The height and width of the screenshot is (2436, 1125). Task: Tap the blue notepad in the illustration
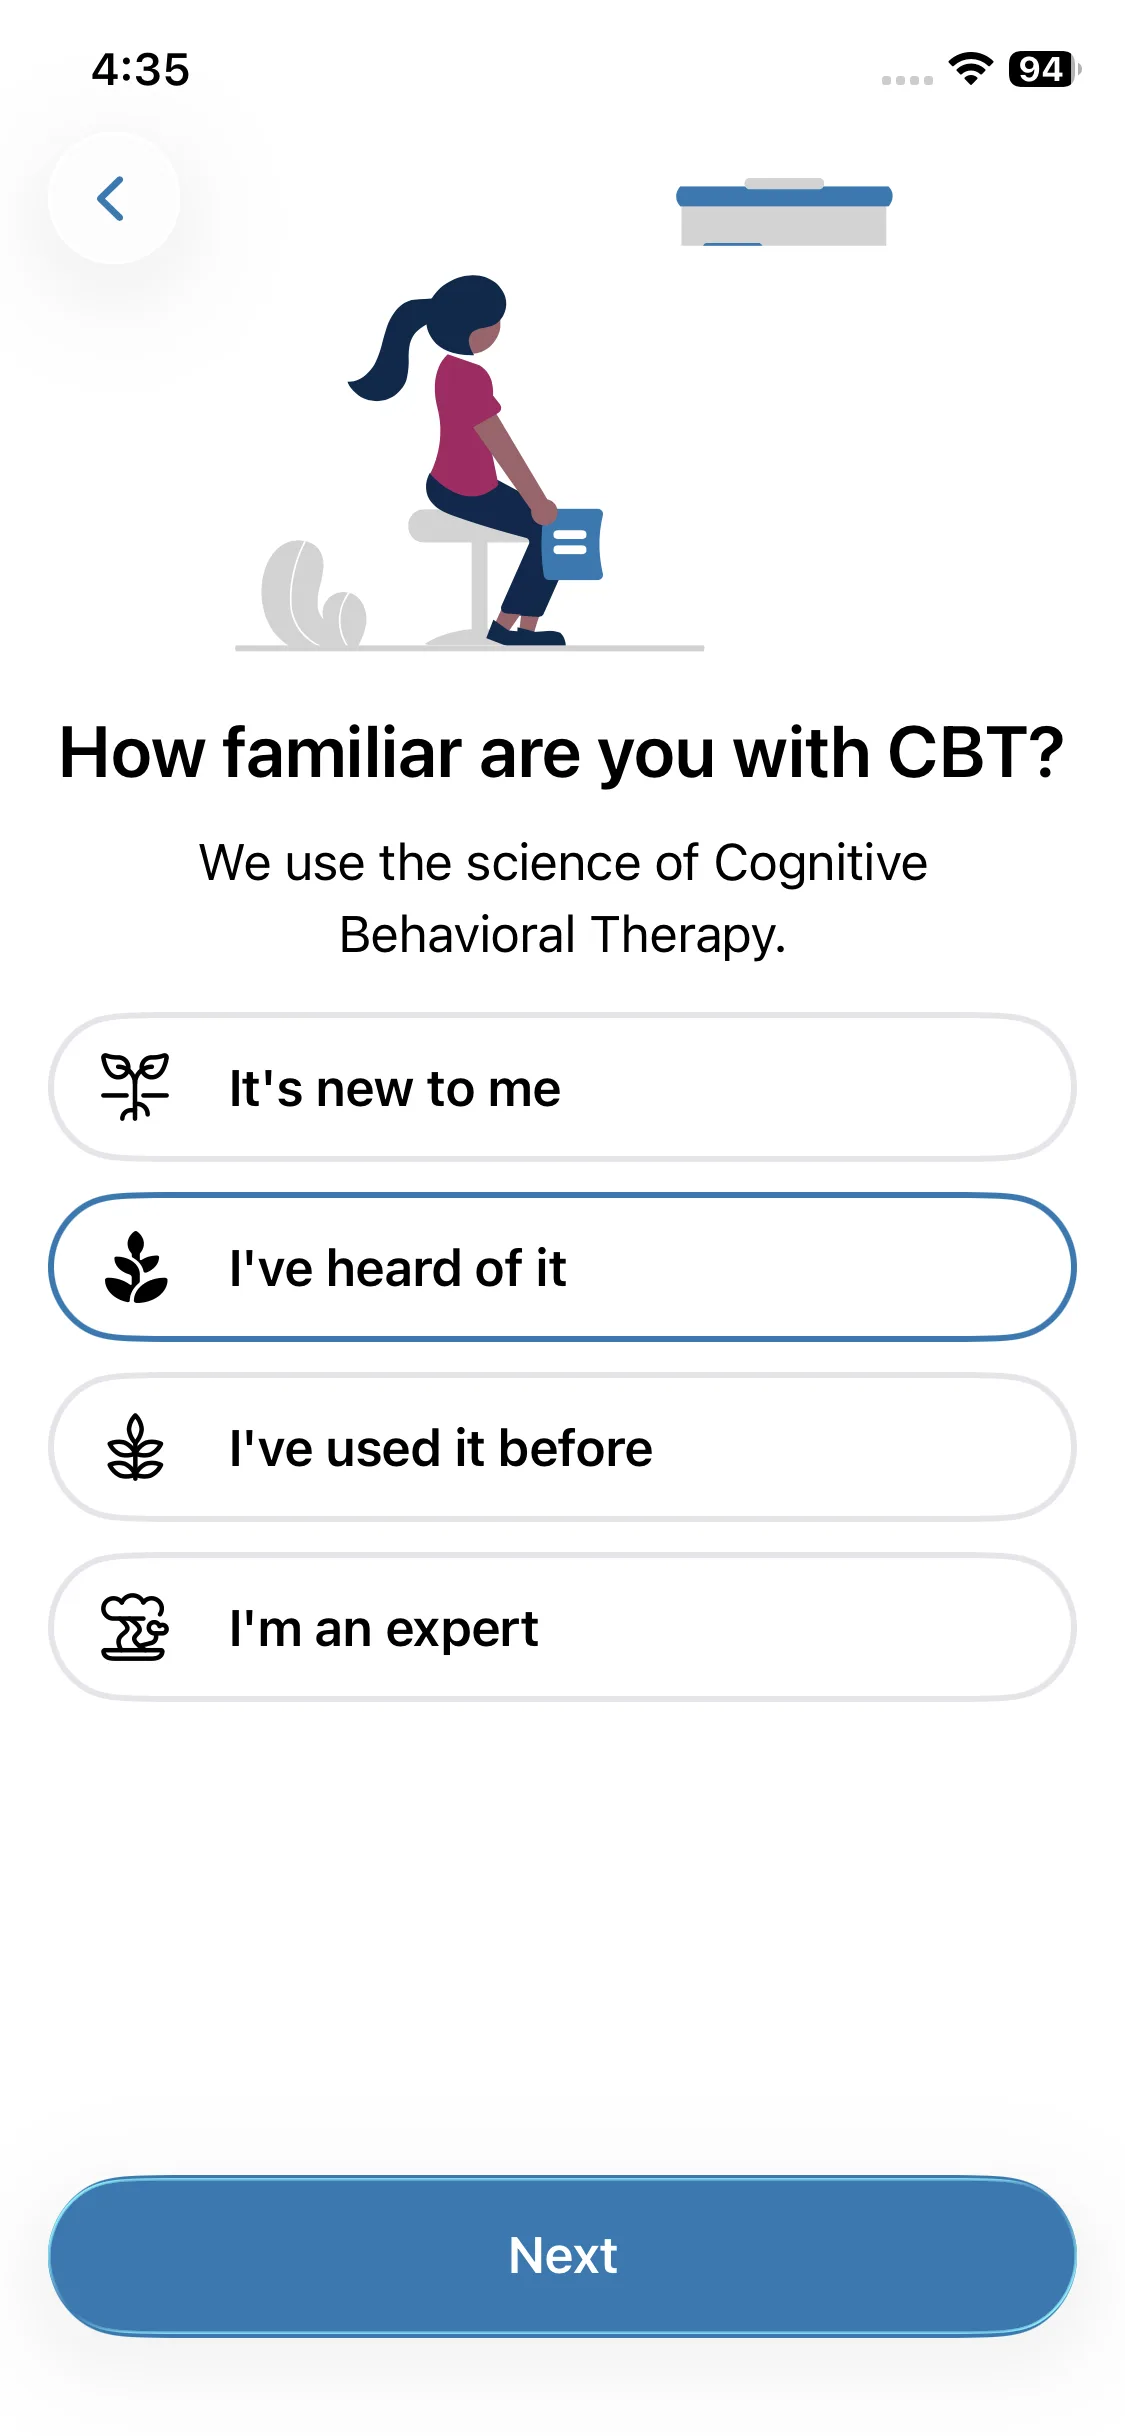click(x=572, y=544)
